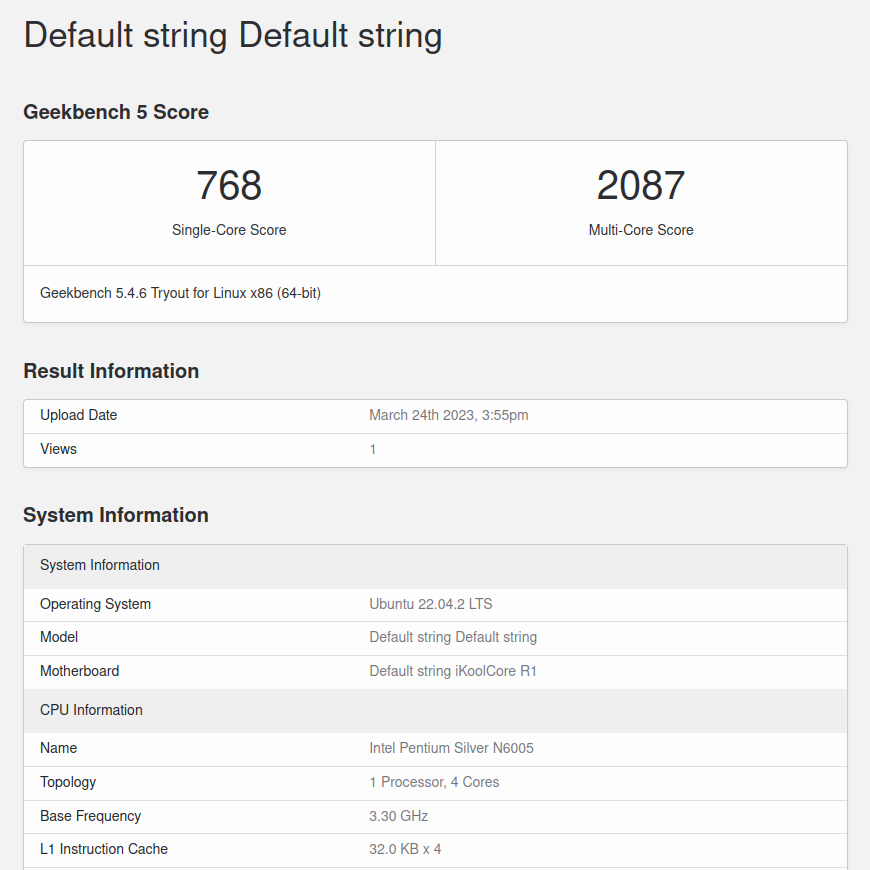Click the page title 'Default string Default string'

(x=233, y=36)
